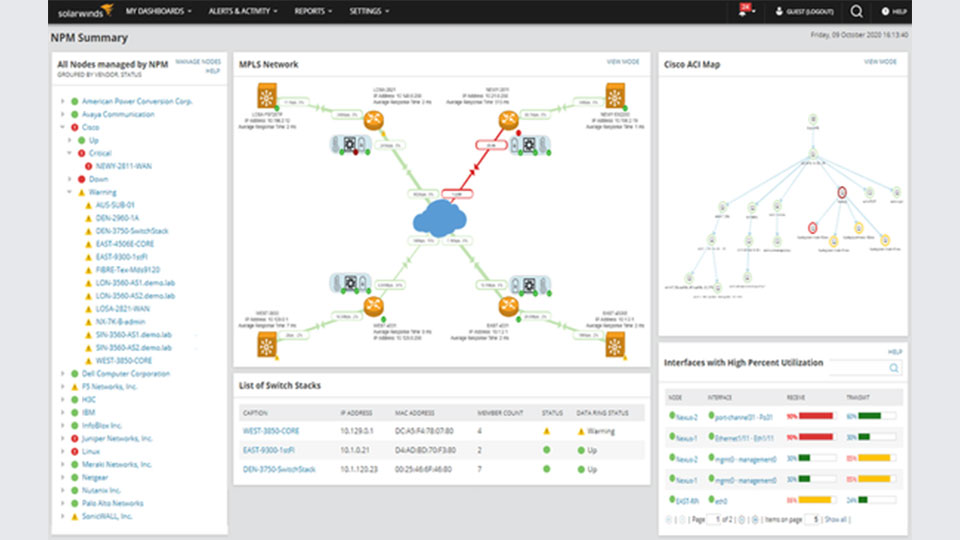The width and height of the screenshot is (960, 540).
Task: Click Help link in Interfaces utilization widget
Action: coord(894,352)
